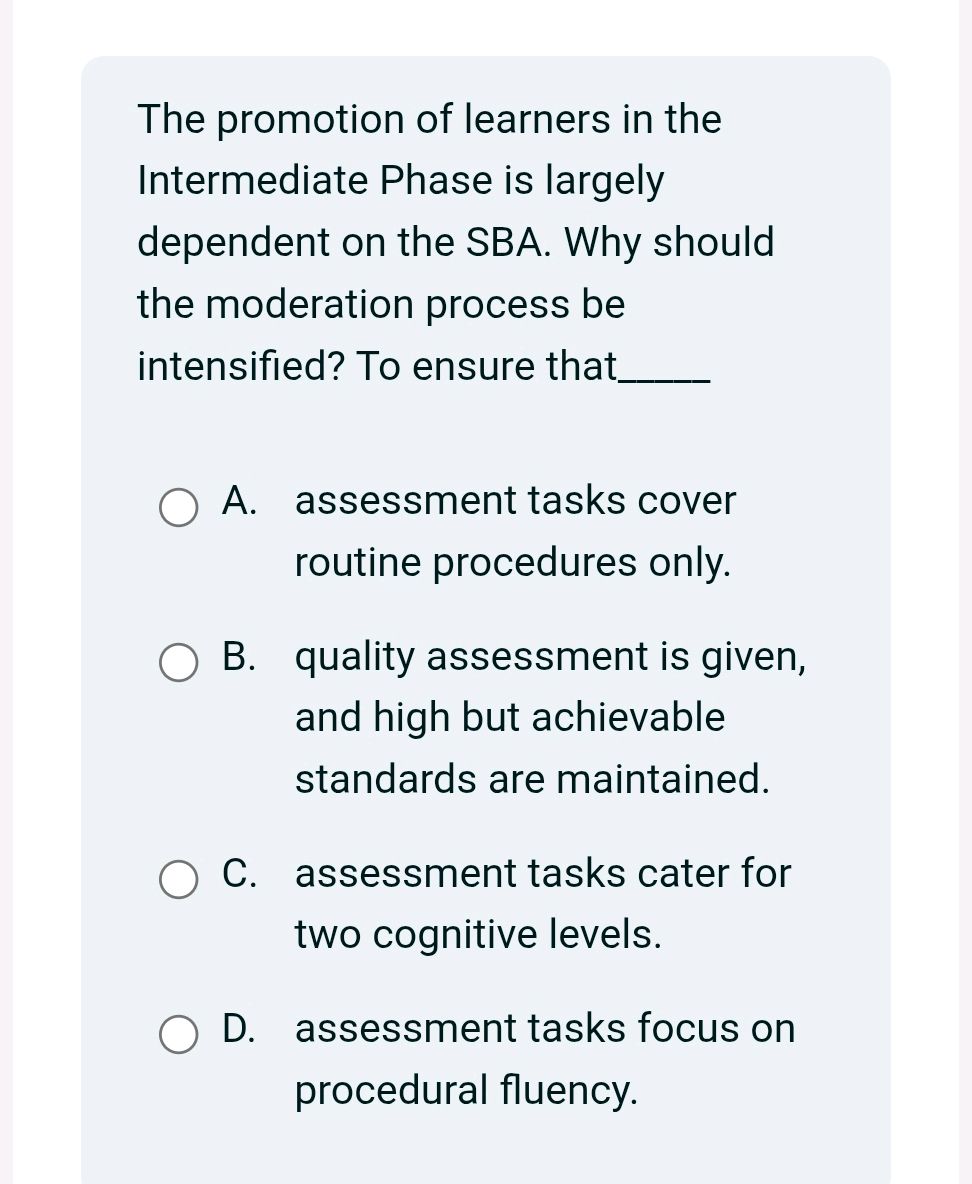
Task: Click the "assessment tasks cater for" answer text
Action: pyautogui.click(x=543, y=873)
